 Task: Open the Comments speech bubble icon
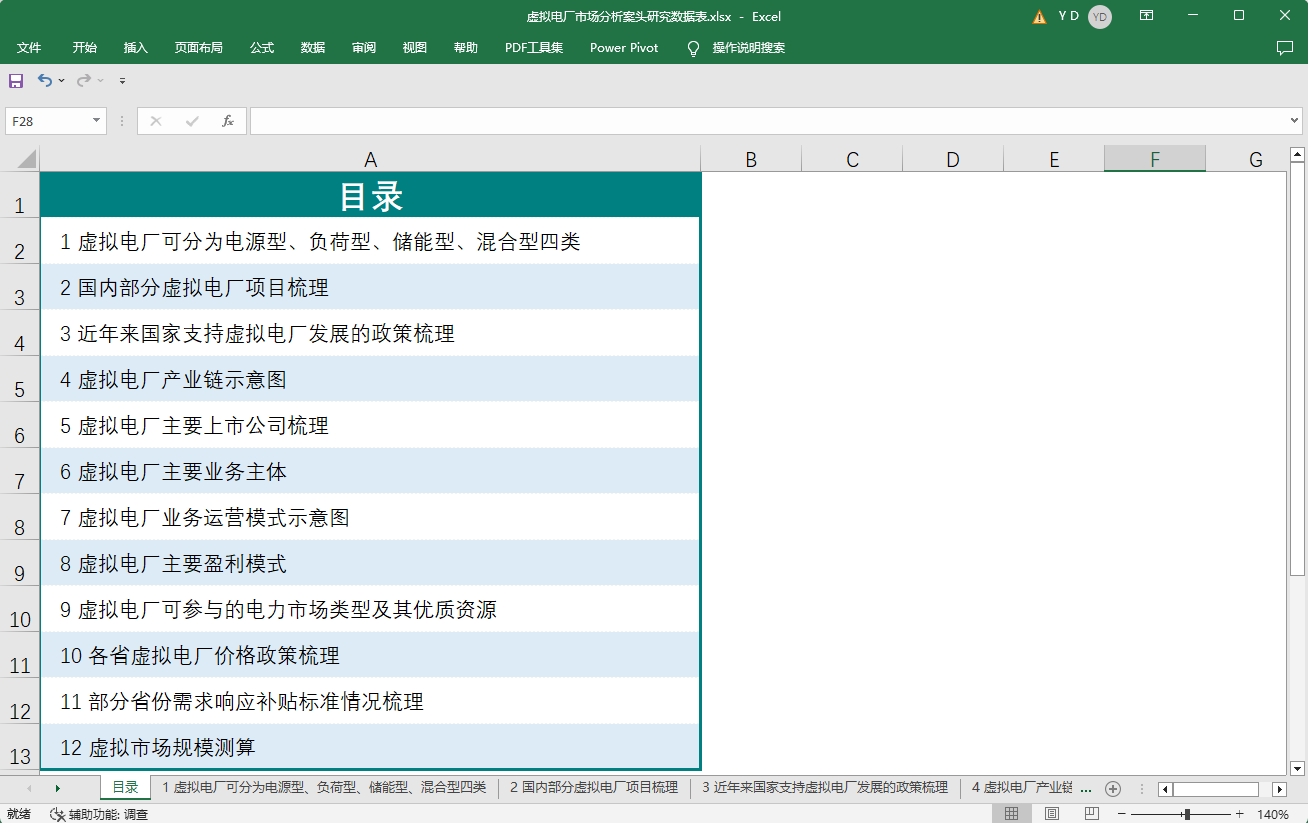1285,48
